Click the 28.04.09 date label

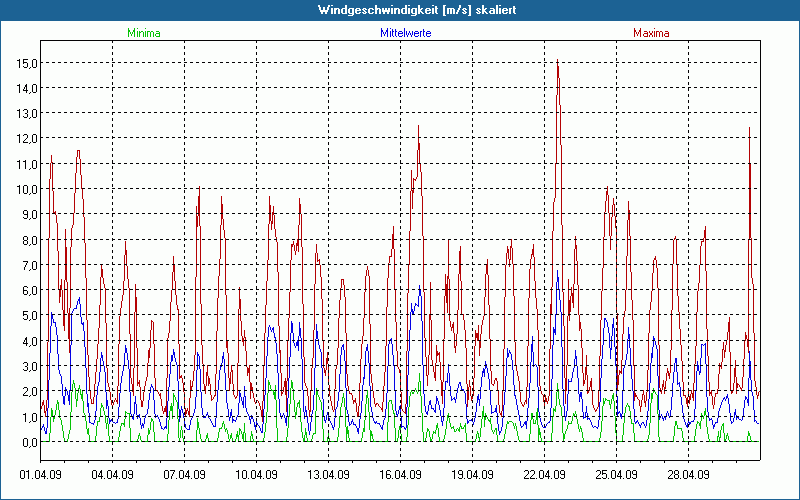(688, 475)
